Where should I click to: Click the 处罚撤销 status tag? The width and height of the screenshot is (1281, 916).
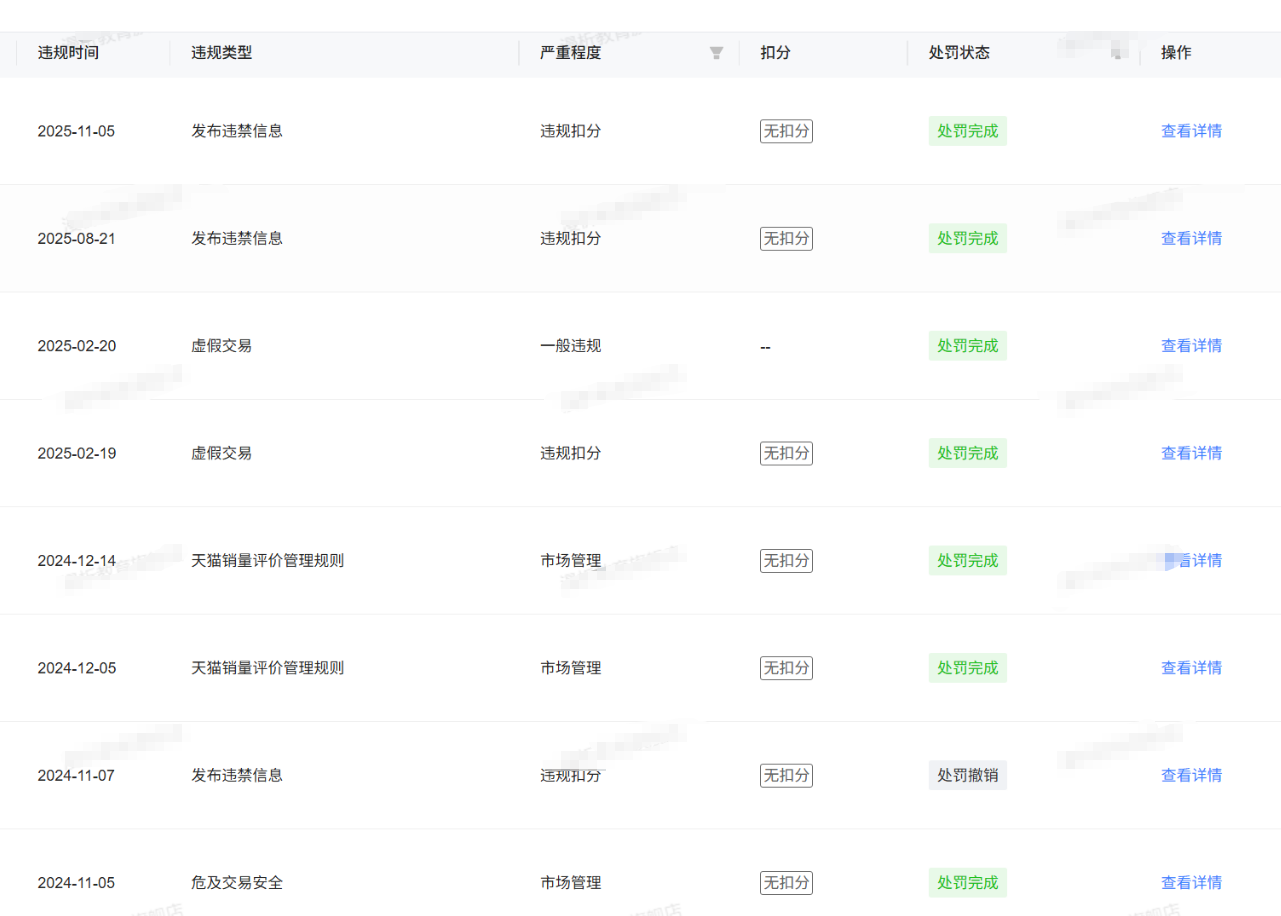pyautogui.click(x=968, y=775)
